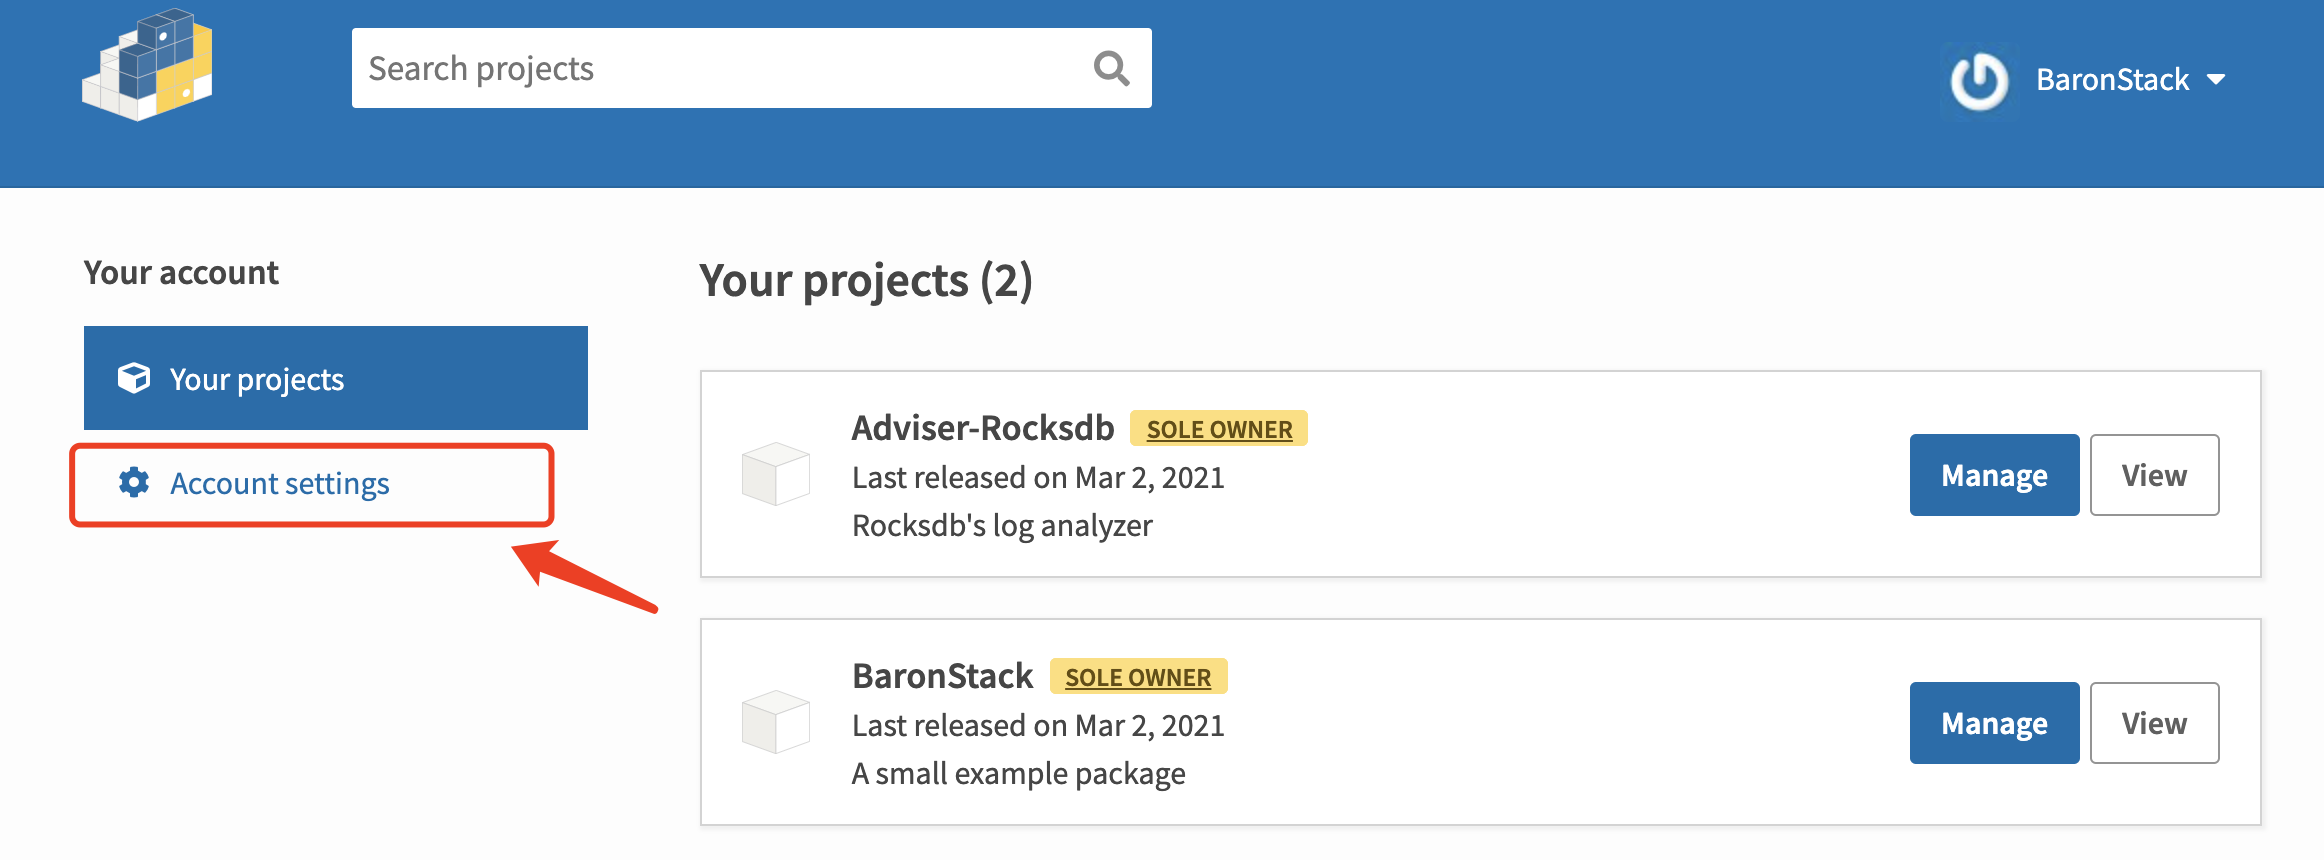Click the Adviser-Rocksdb SOLE OWNER badge
This screenshot has width=2324, height=860.
click(x=1219, y=429)
